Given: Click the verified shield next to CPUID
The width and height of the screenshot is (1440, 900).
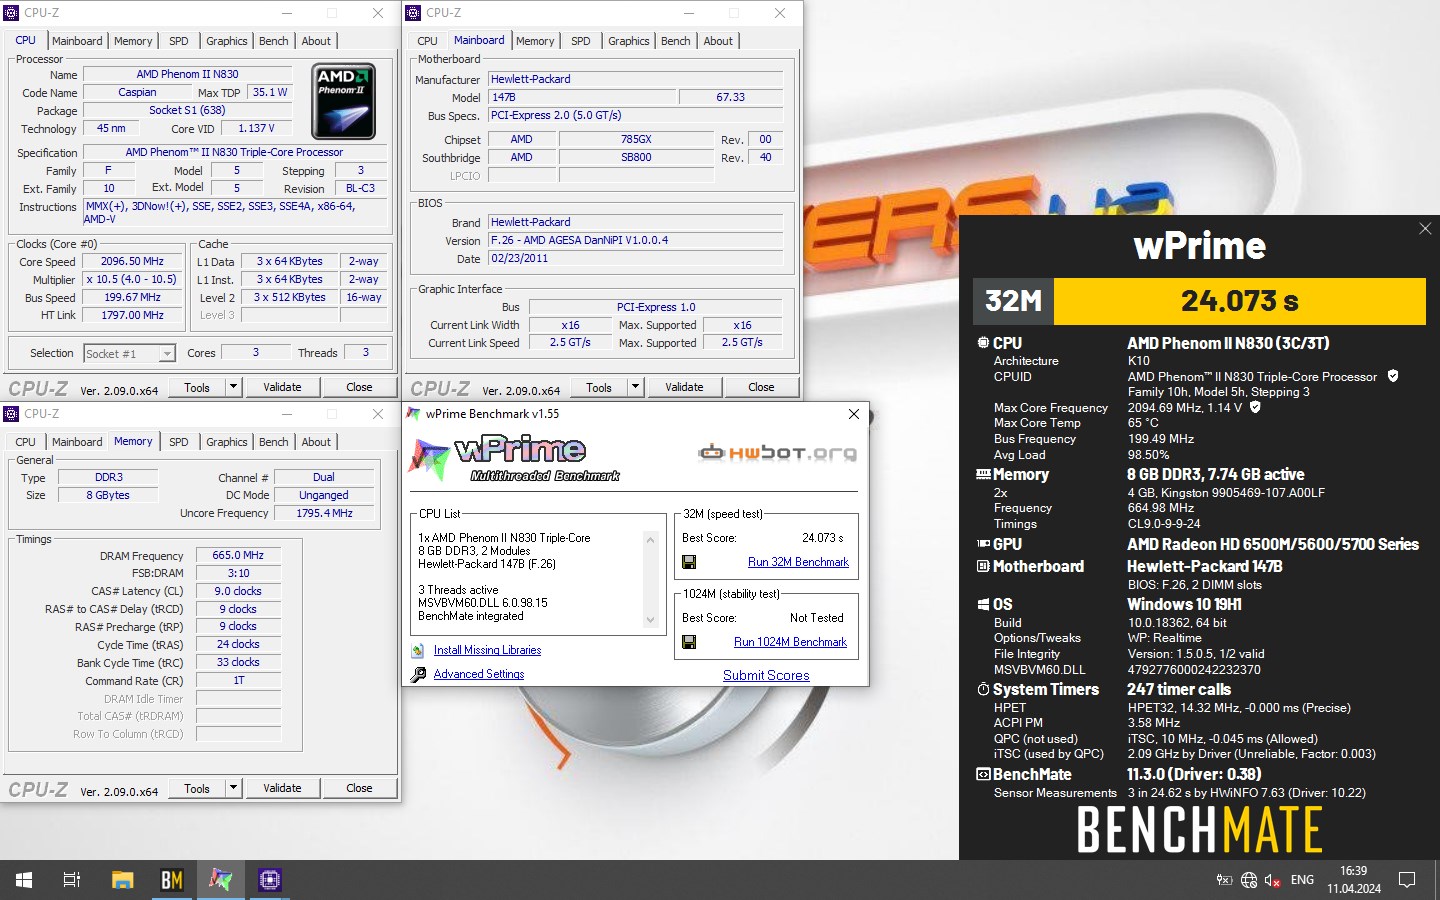Looking at the screenshot, I should click(x=1393, y=376).
